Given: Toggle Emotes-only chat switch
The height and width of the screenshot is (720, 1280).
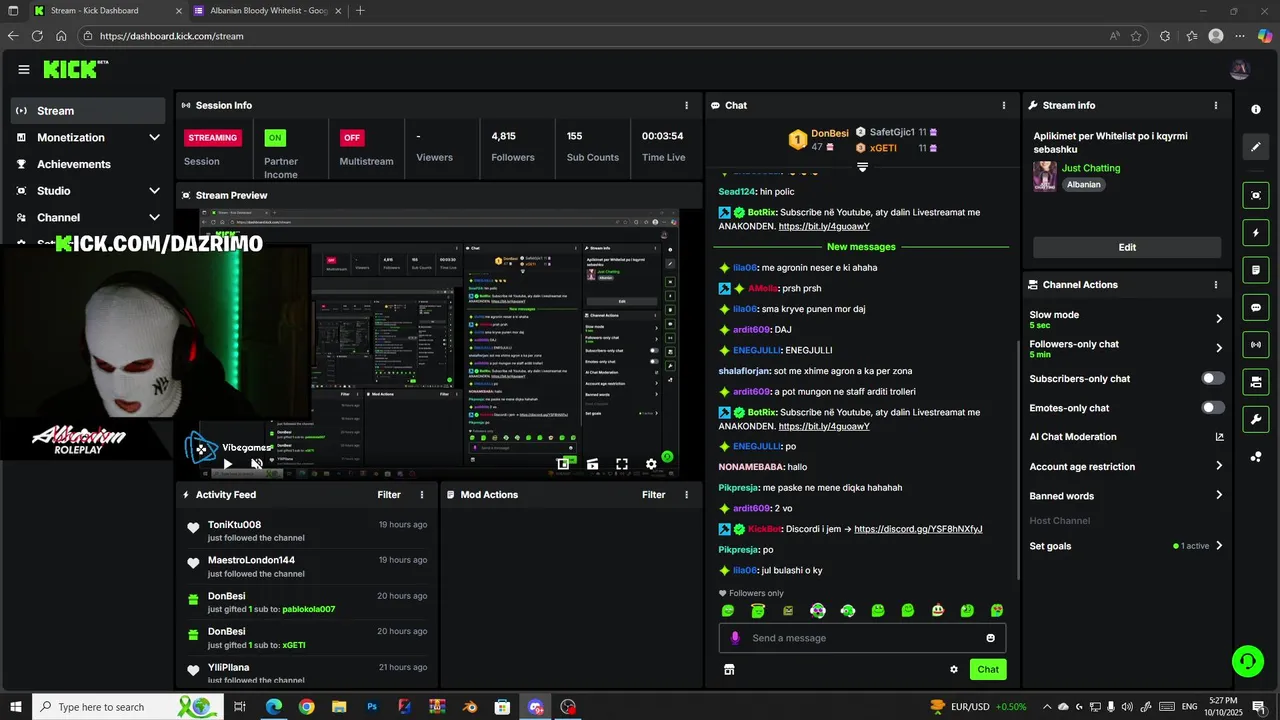Looking at the screenshot, I should (1213, 407).
